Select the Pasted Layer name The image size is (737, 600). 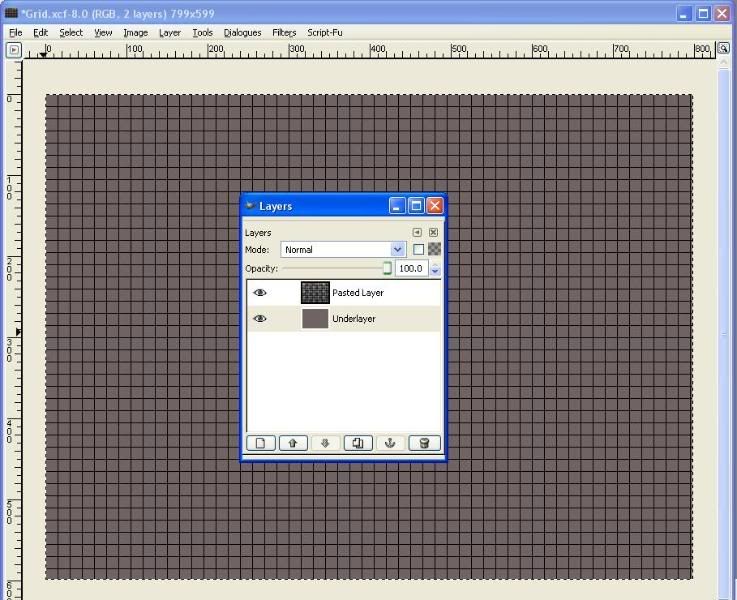[358, 293]
